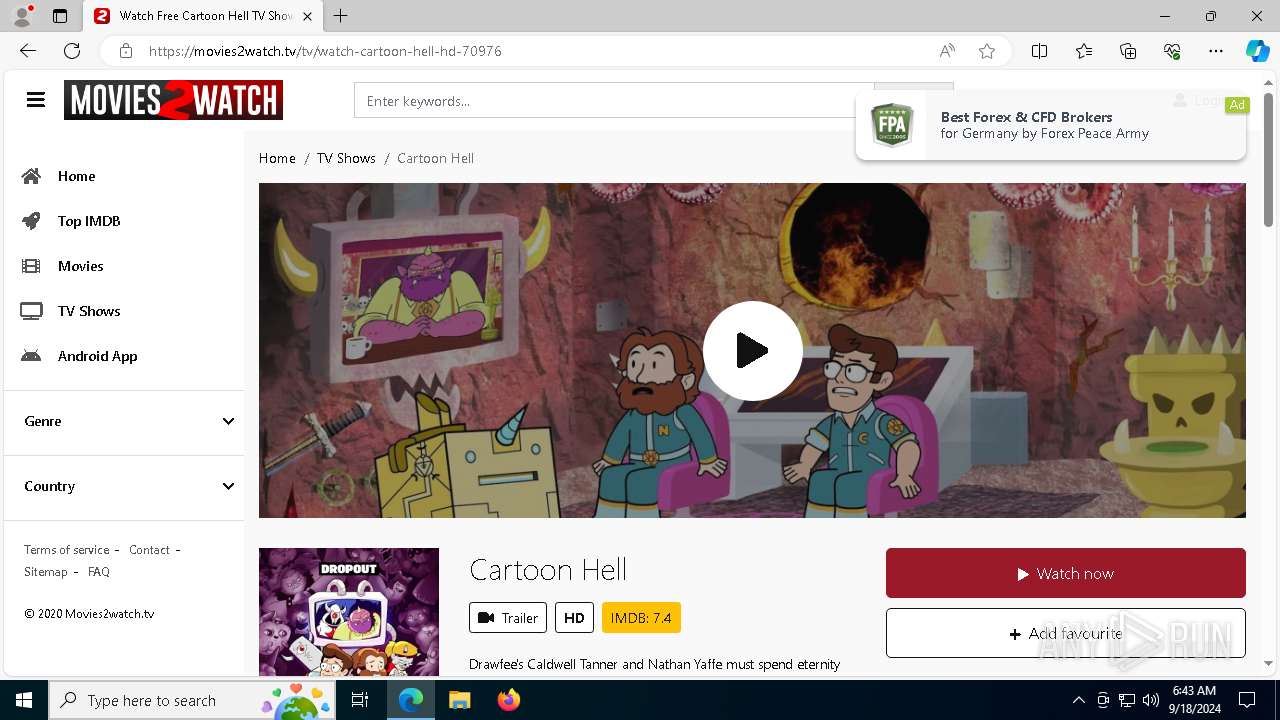Open Copilot sidebar icon
Viewport: 1280px width, 720px height.
(1257, 51)
